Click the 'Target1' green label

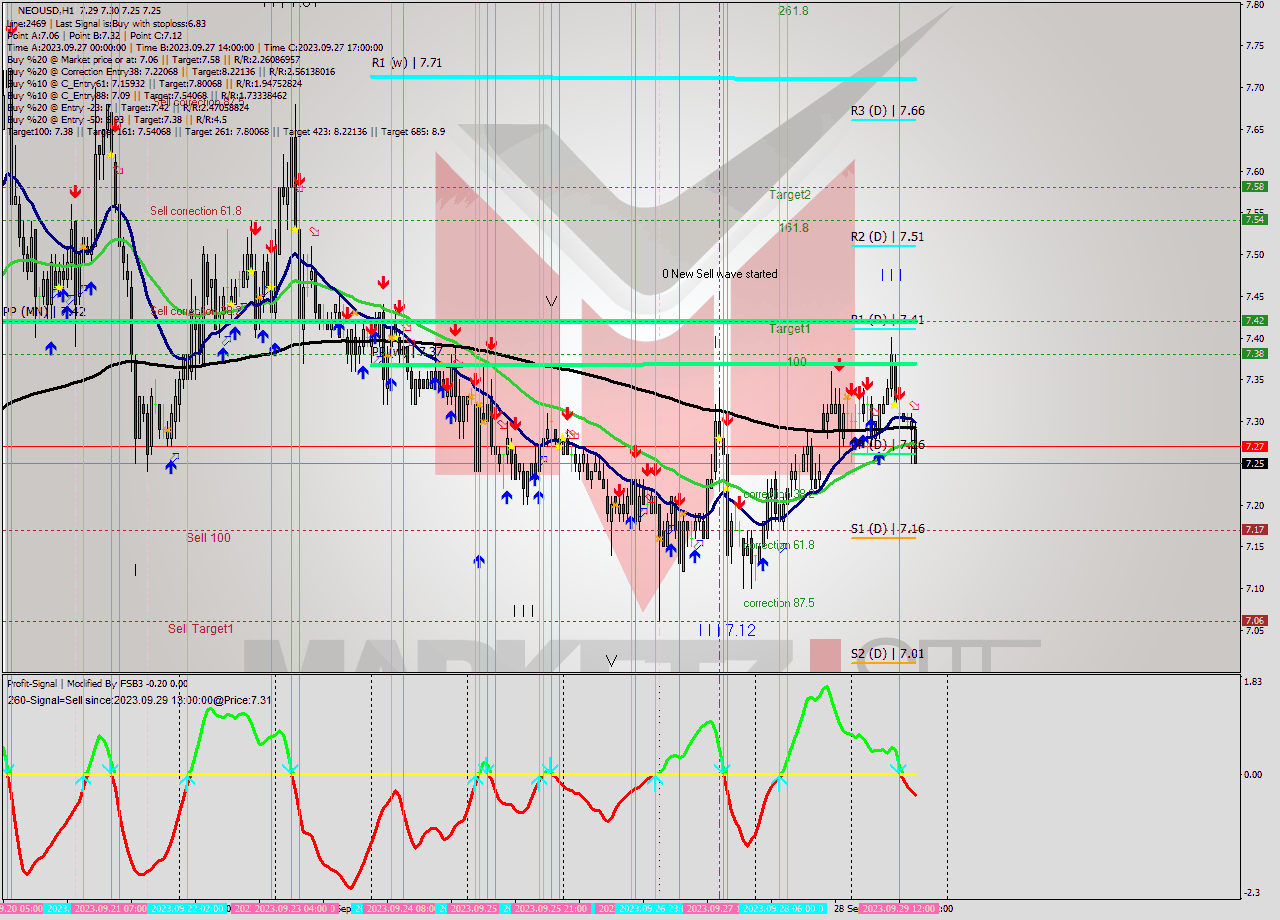click(790, 329)
